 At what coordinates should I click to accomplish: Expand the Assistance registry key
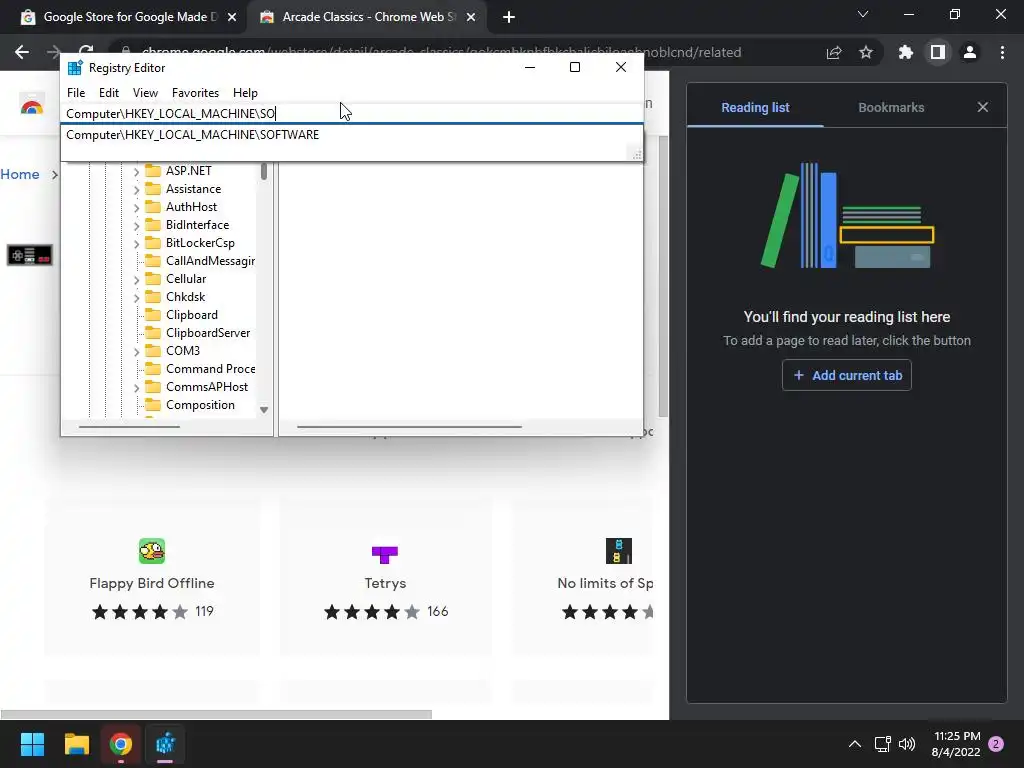pyautogui.click(x=136, y=189)
